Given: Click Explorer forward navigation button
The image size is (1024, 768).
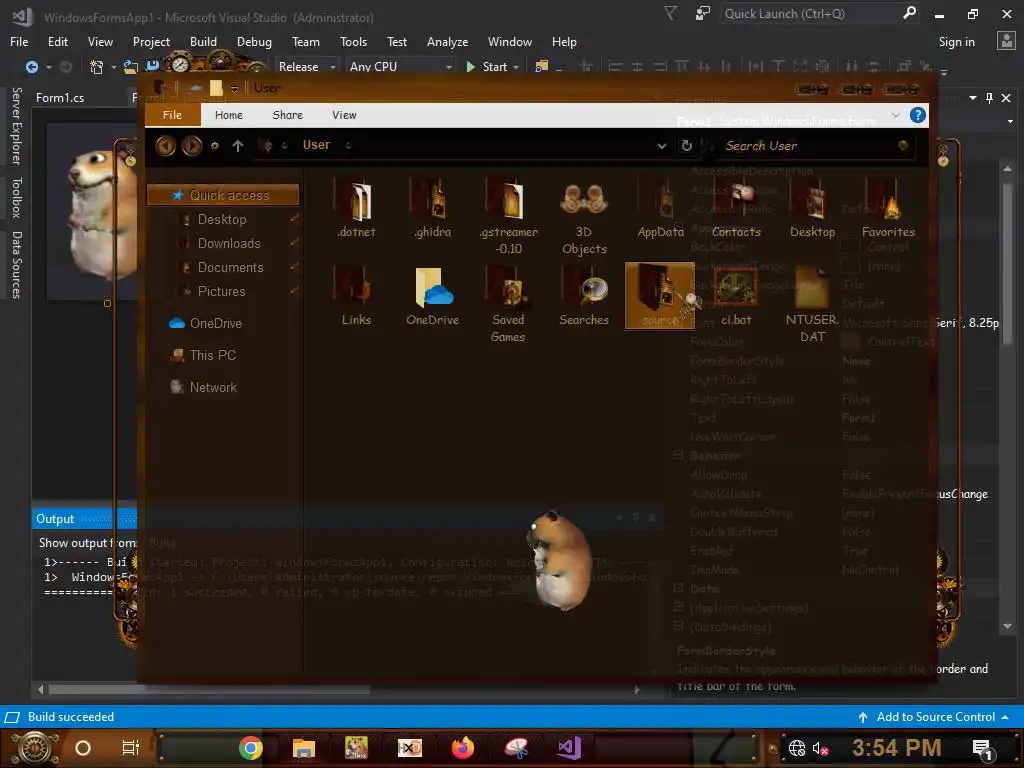Looking at the screenshot, I should pos(191,146).
